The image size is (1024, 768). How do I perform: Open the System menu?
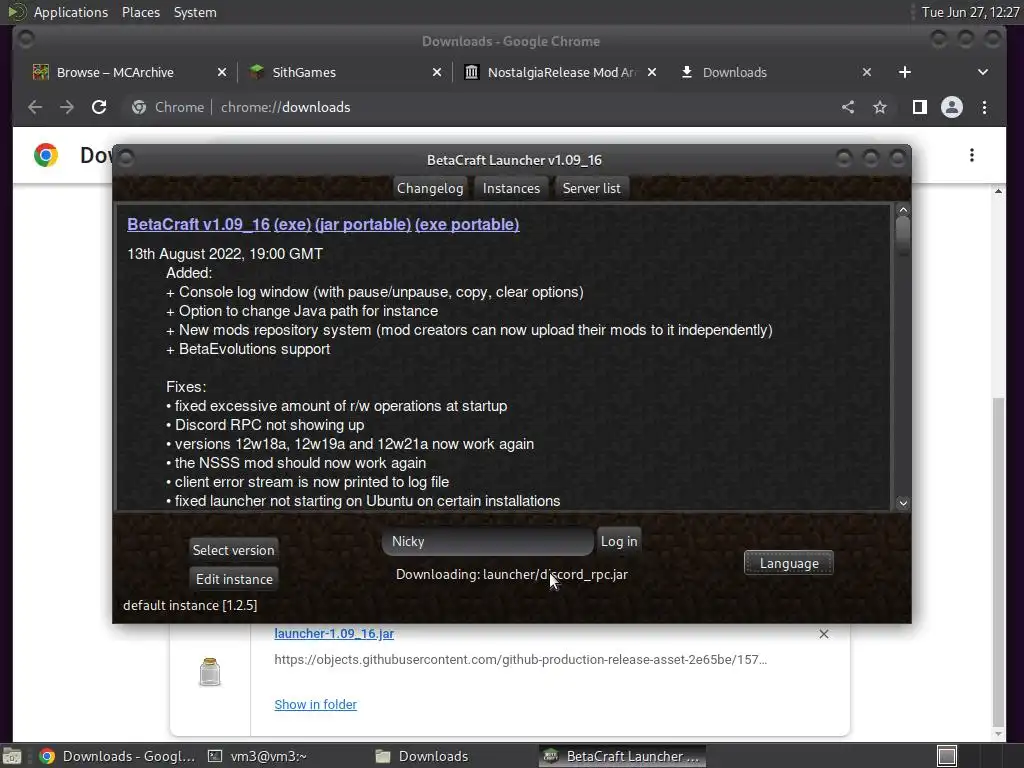click(x=195, y=12)
